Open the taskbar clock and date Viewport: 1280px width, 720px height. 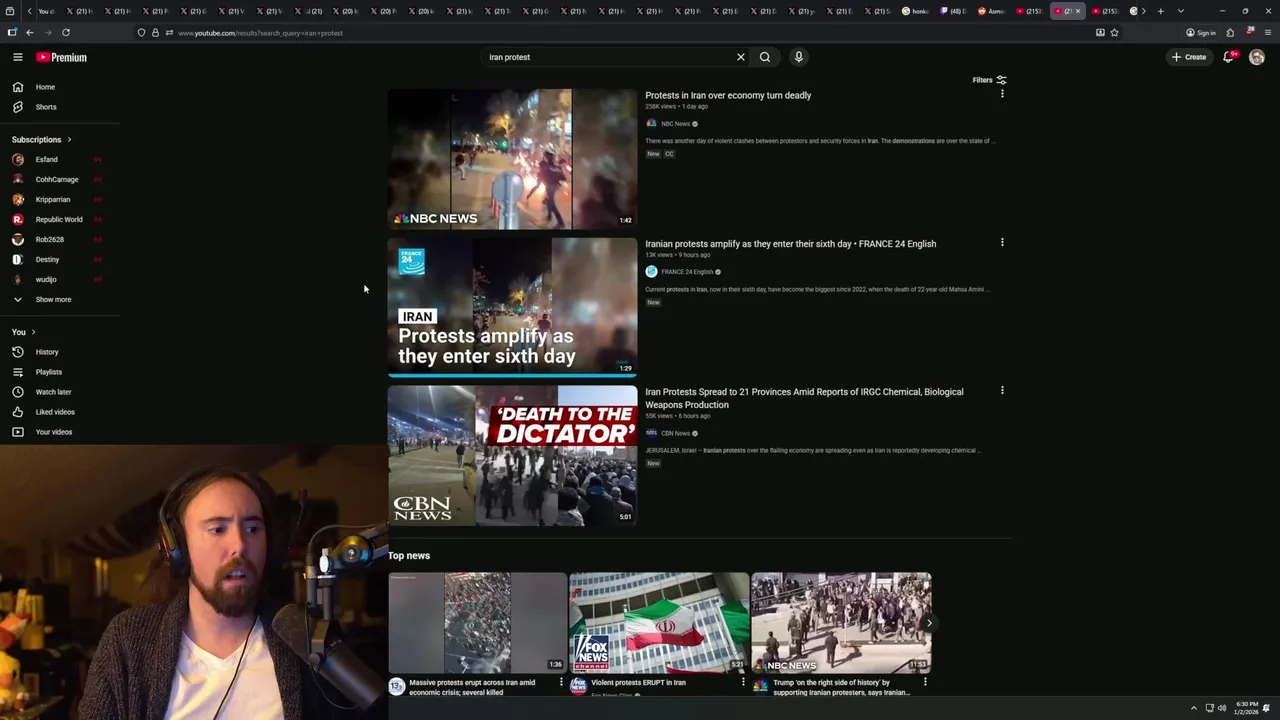pos(1246,708)
